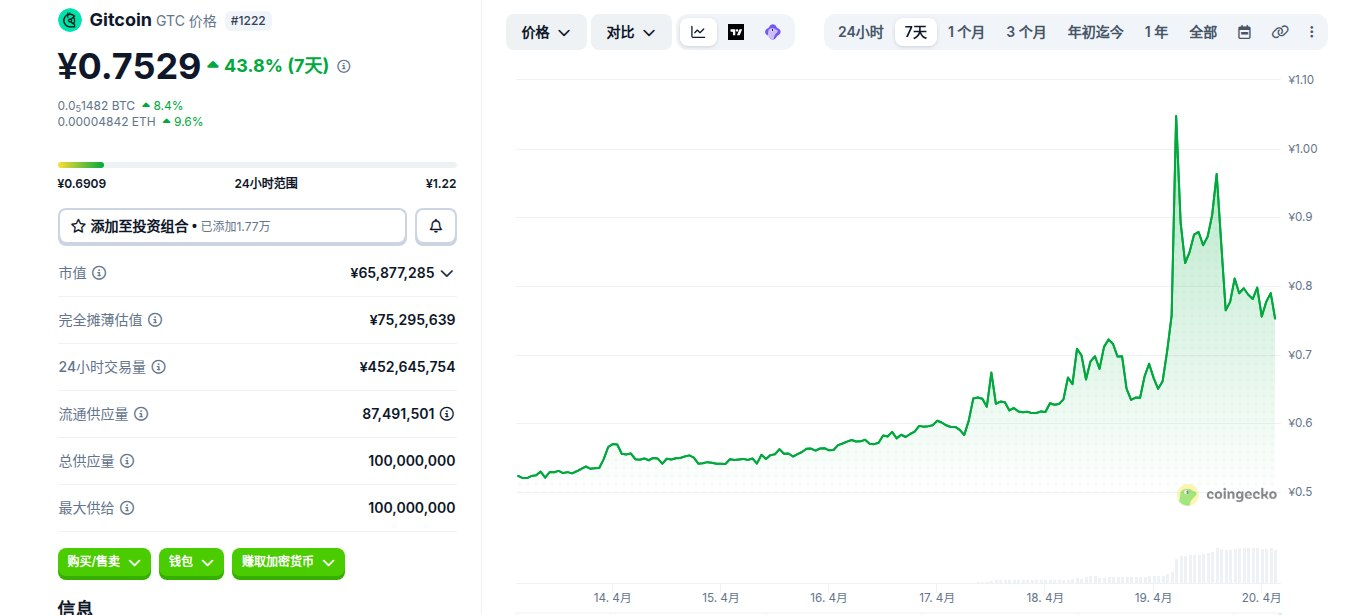This screenshot has width=1360, height=615.
Task: Open the info icon next to 最大供给
Action: tap(127, 508)
